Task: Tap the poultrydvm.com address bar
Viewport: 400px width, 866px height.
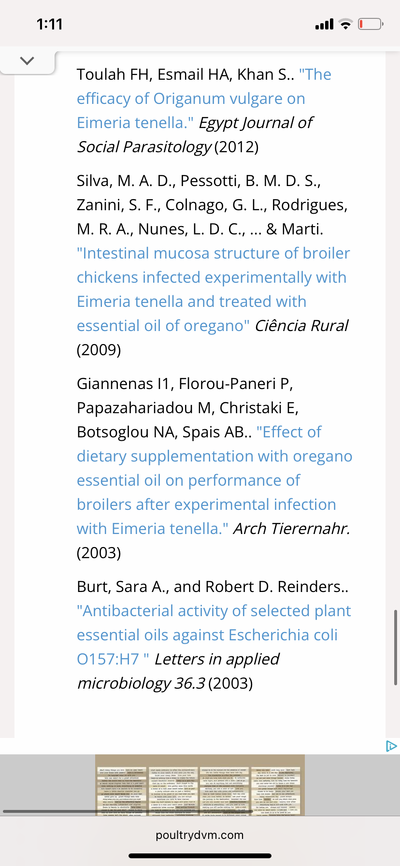Action: coord(200,835)
